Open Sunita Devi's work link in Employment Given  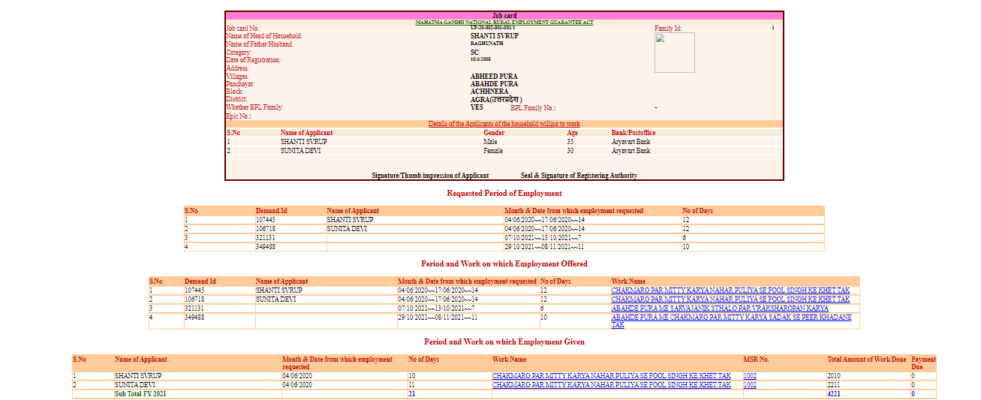(610, 385)
